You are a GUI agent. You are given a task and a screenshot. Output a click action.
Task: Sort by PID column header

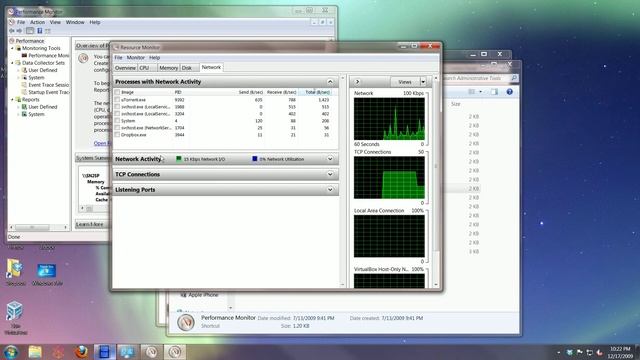(178, 92)
